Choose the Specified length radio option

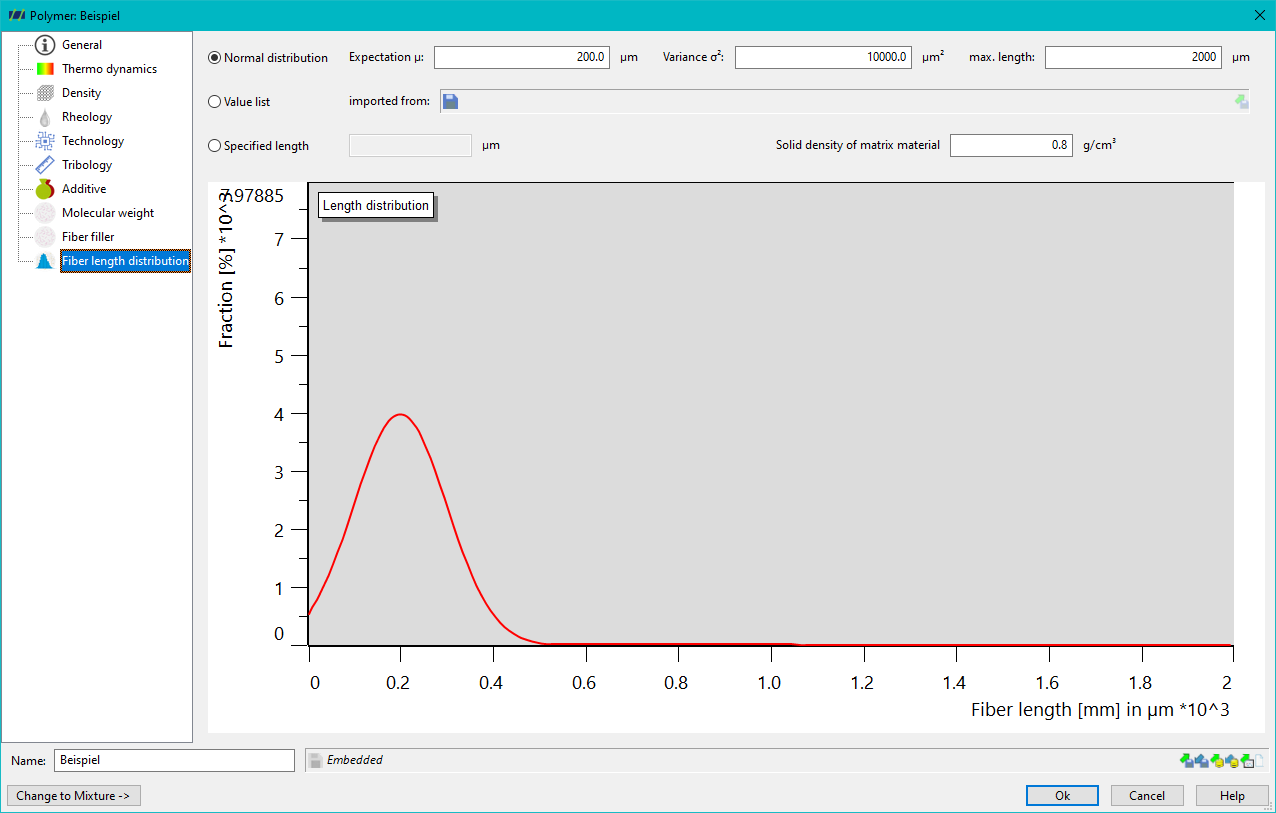click(x=214, y=146)
